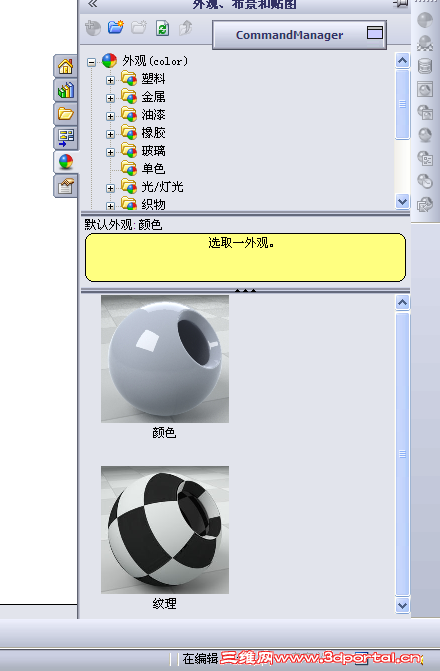Open SolidWorks Resources home tab
The image size is (440, 671).
(x=65, y=66)
